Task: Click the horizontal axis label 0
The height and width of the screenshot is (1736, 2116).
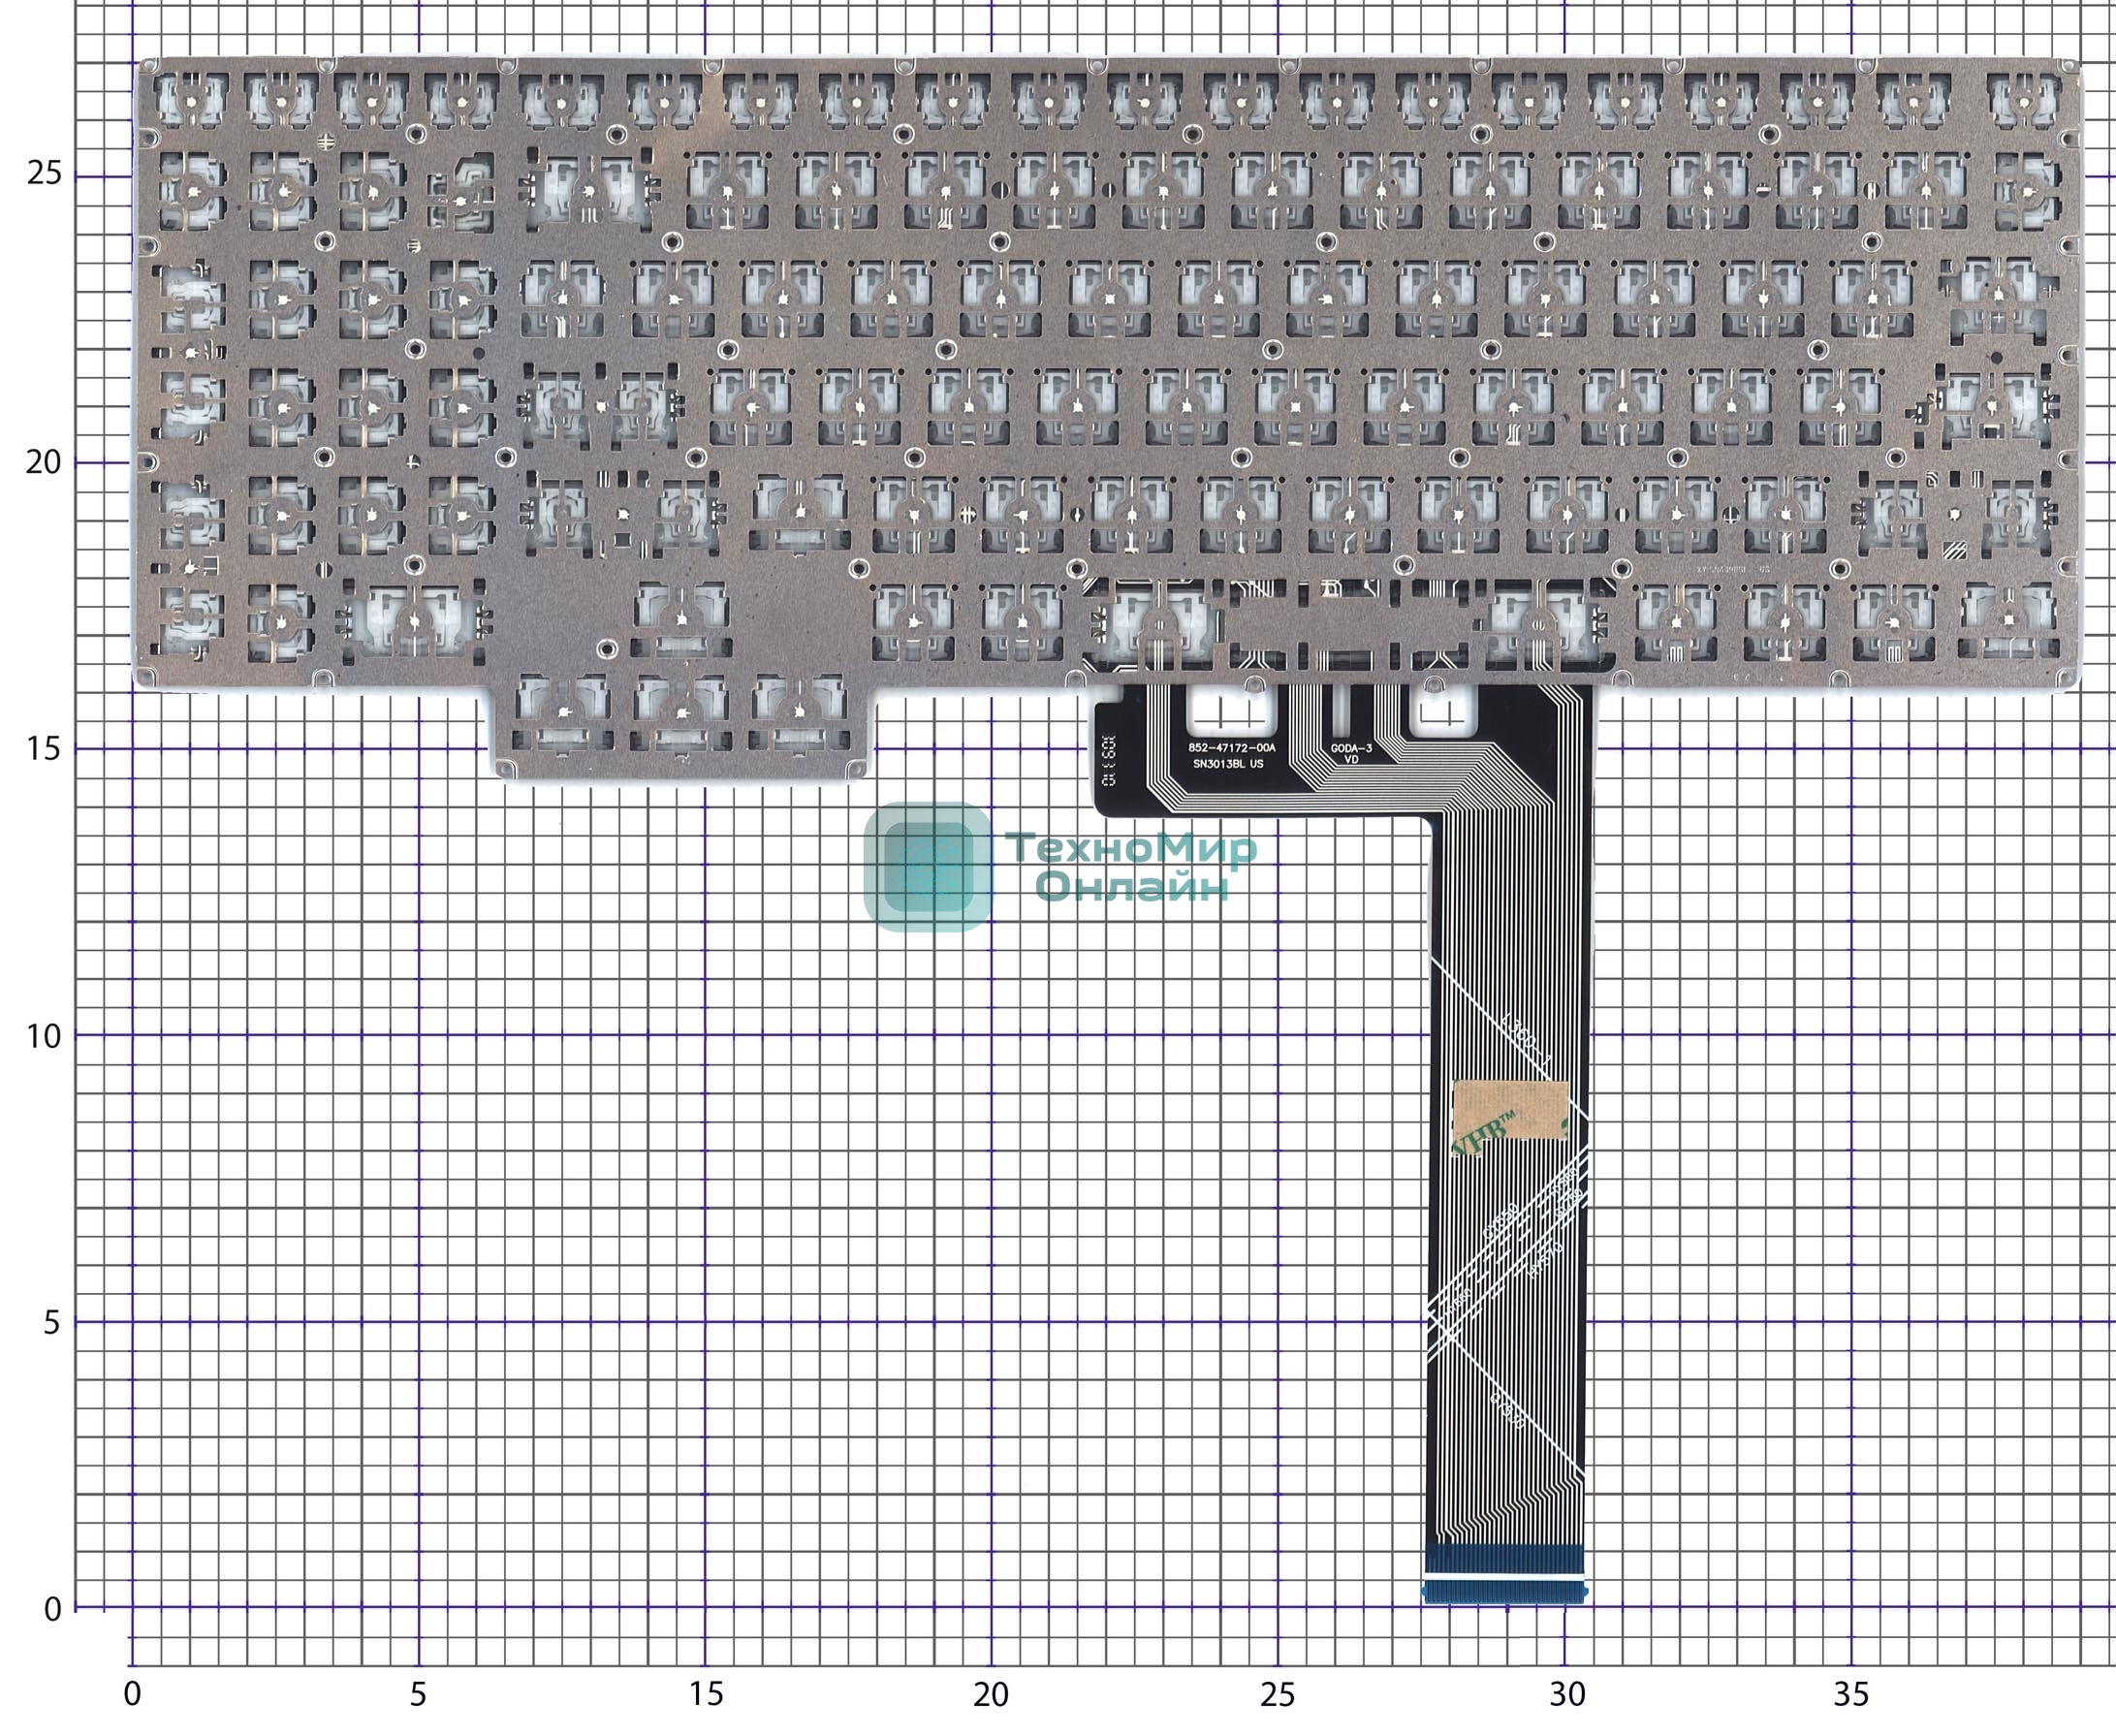Action: 131,1694
